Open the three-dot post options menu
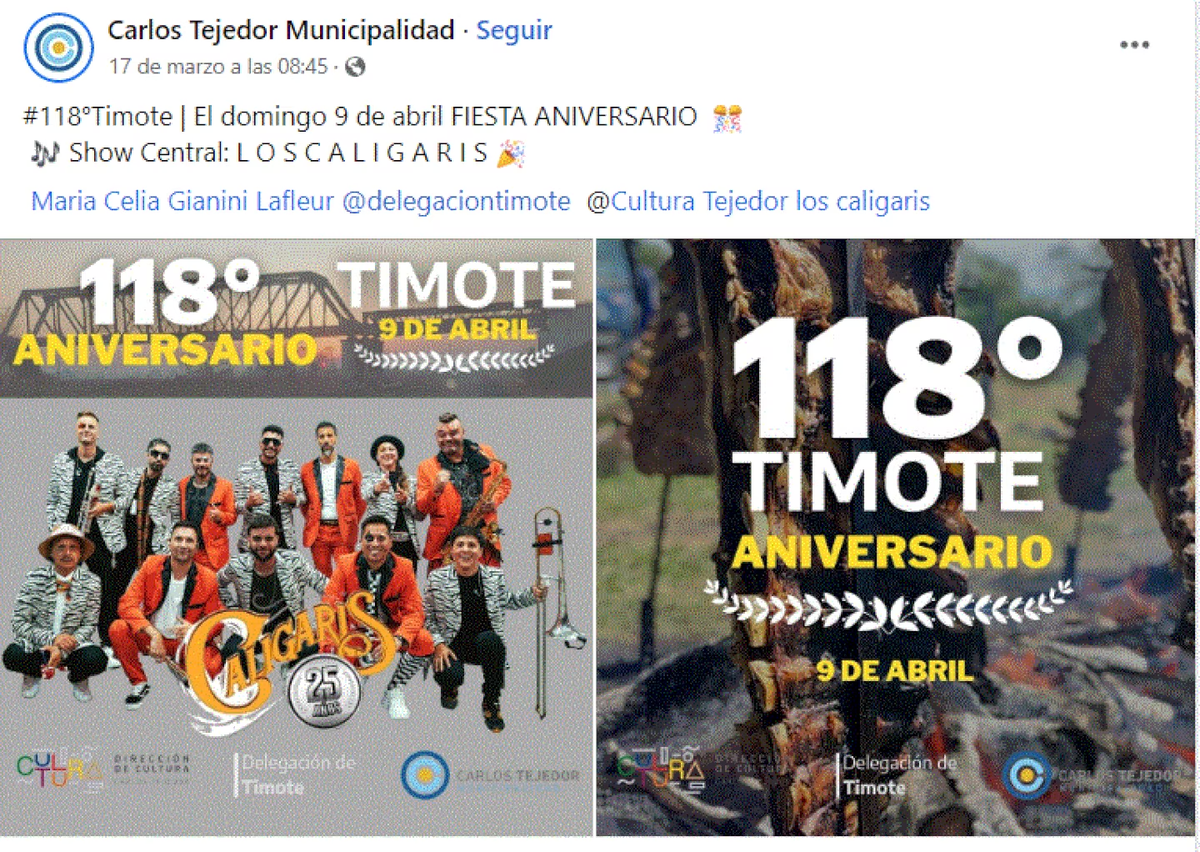1200x852 pixels. click(x=1134, y=45)
